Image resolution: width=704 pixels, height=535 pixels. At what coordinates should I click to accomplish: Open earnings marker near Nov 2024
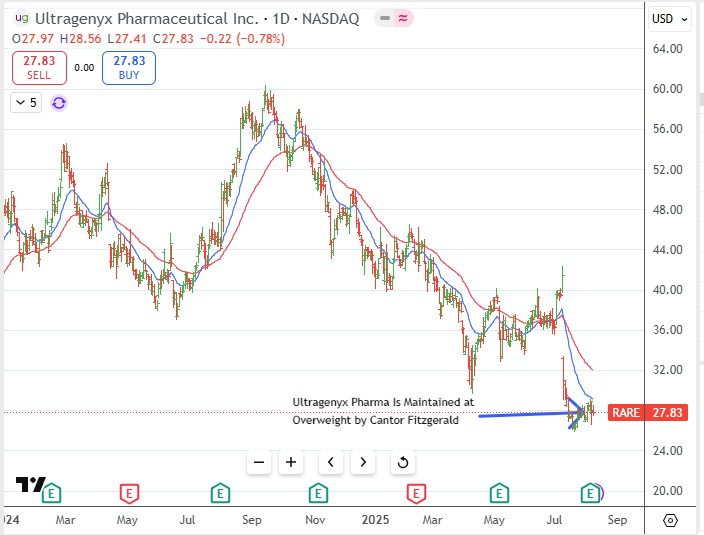pos(318,493)
